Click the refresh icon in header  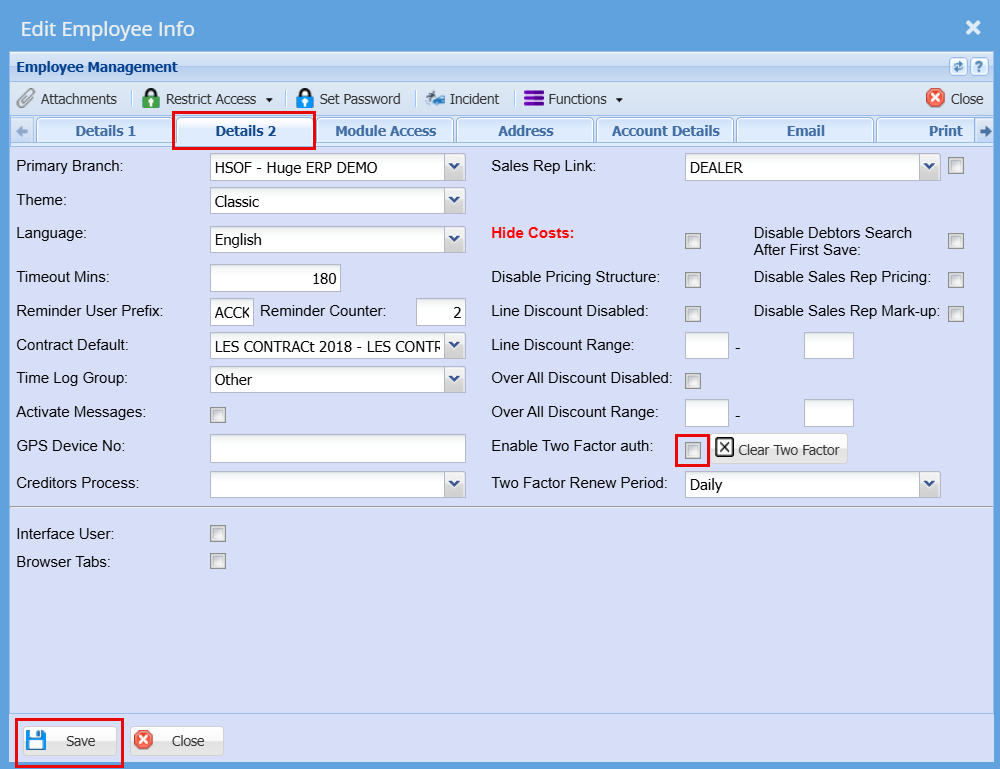(x=958, y=67)
